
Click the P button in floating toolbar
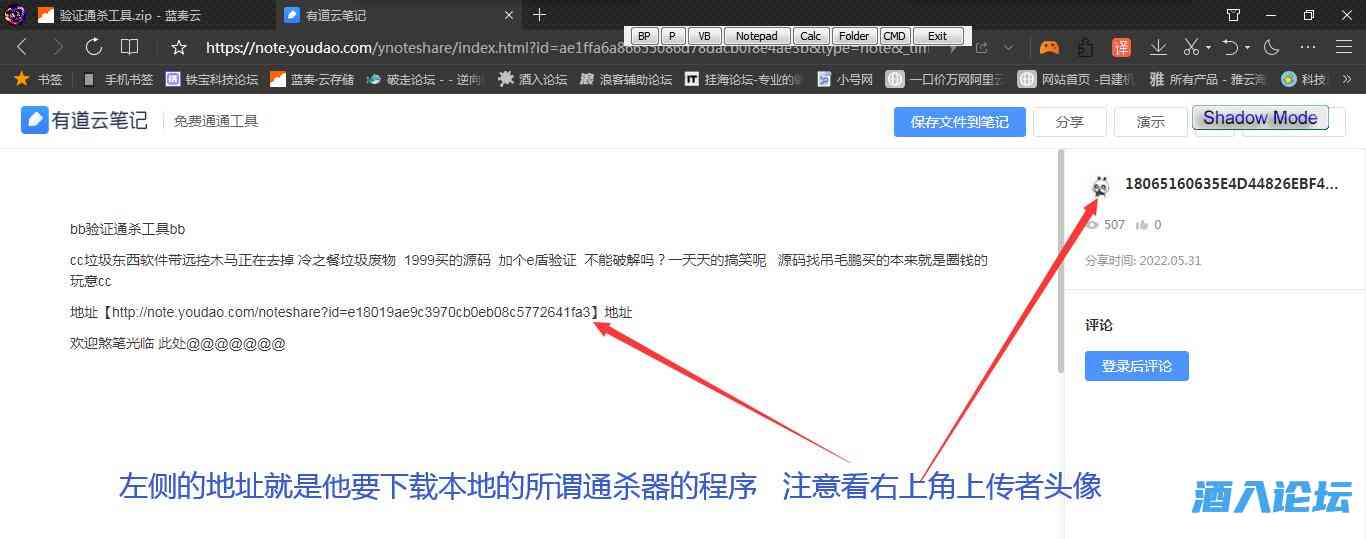coord(672,36)
